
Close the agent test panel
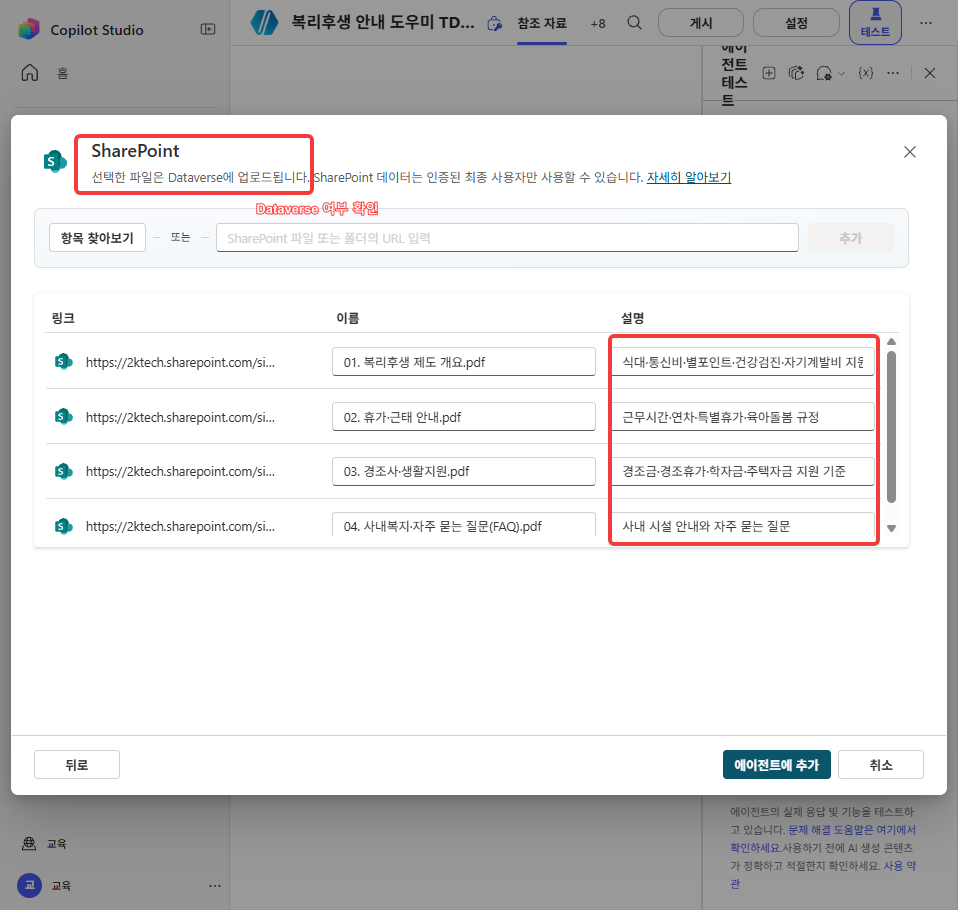point(930,73)
